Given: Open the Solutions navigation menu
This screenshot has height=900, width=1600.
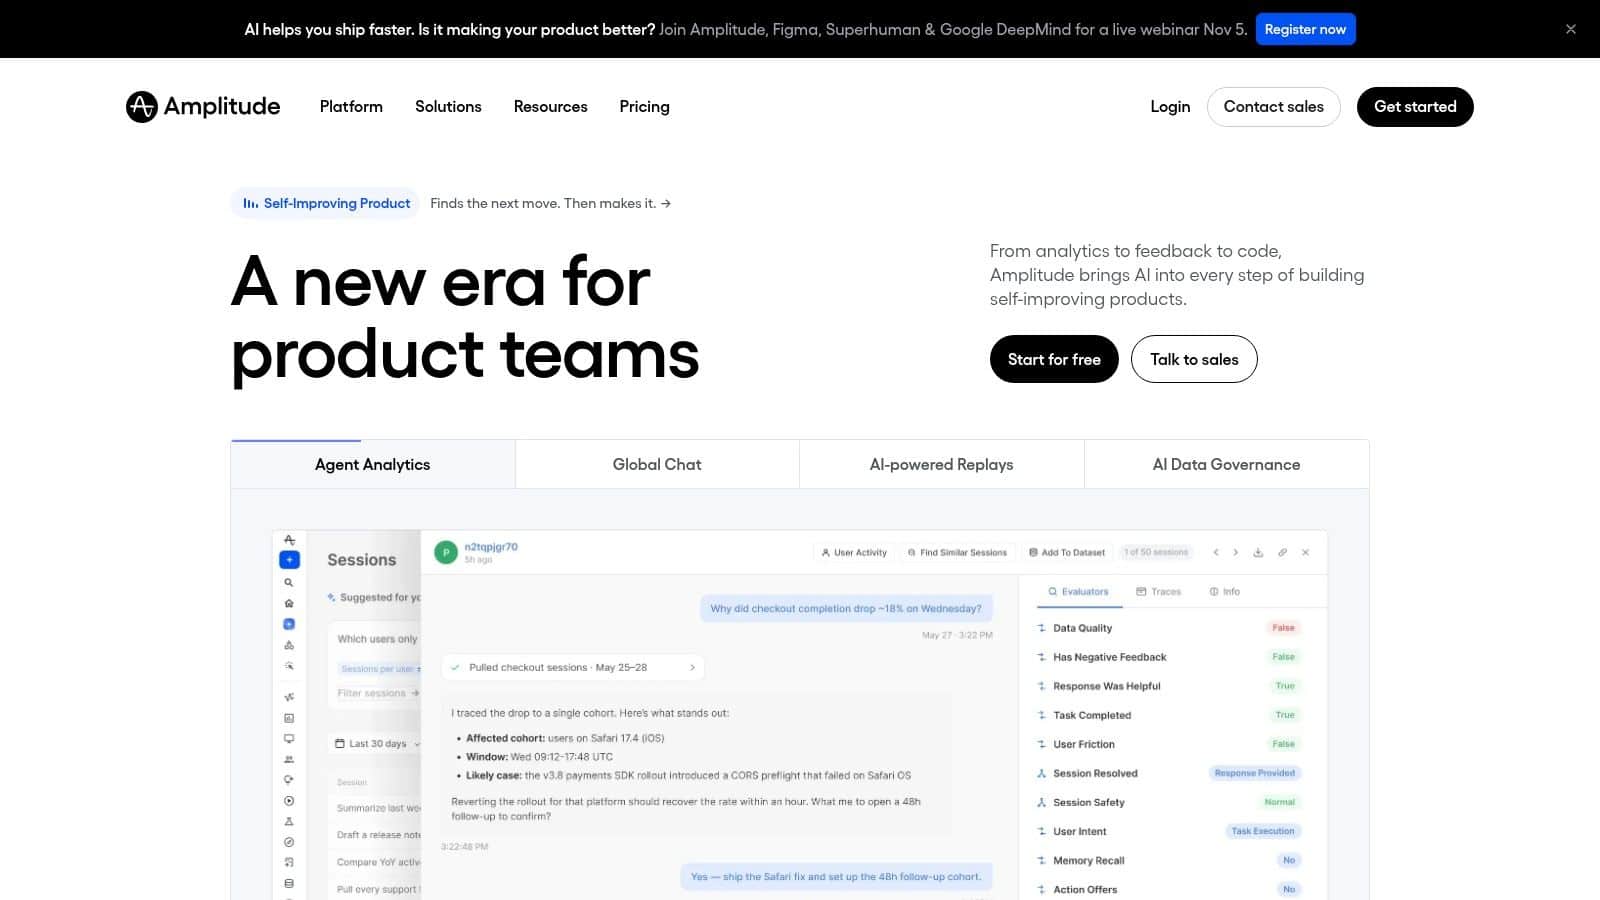Looking at the screenshot, I should click(448, 106).
